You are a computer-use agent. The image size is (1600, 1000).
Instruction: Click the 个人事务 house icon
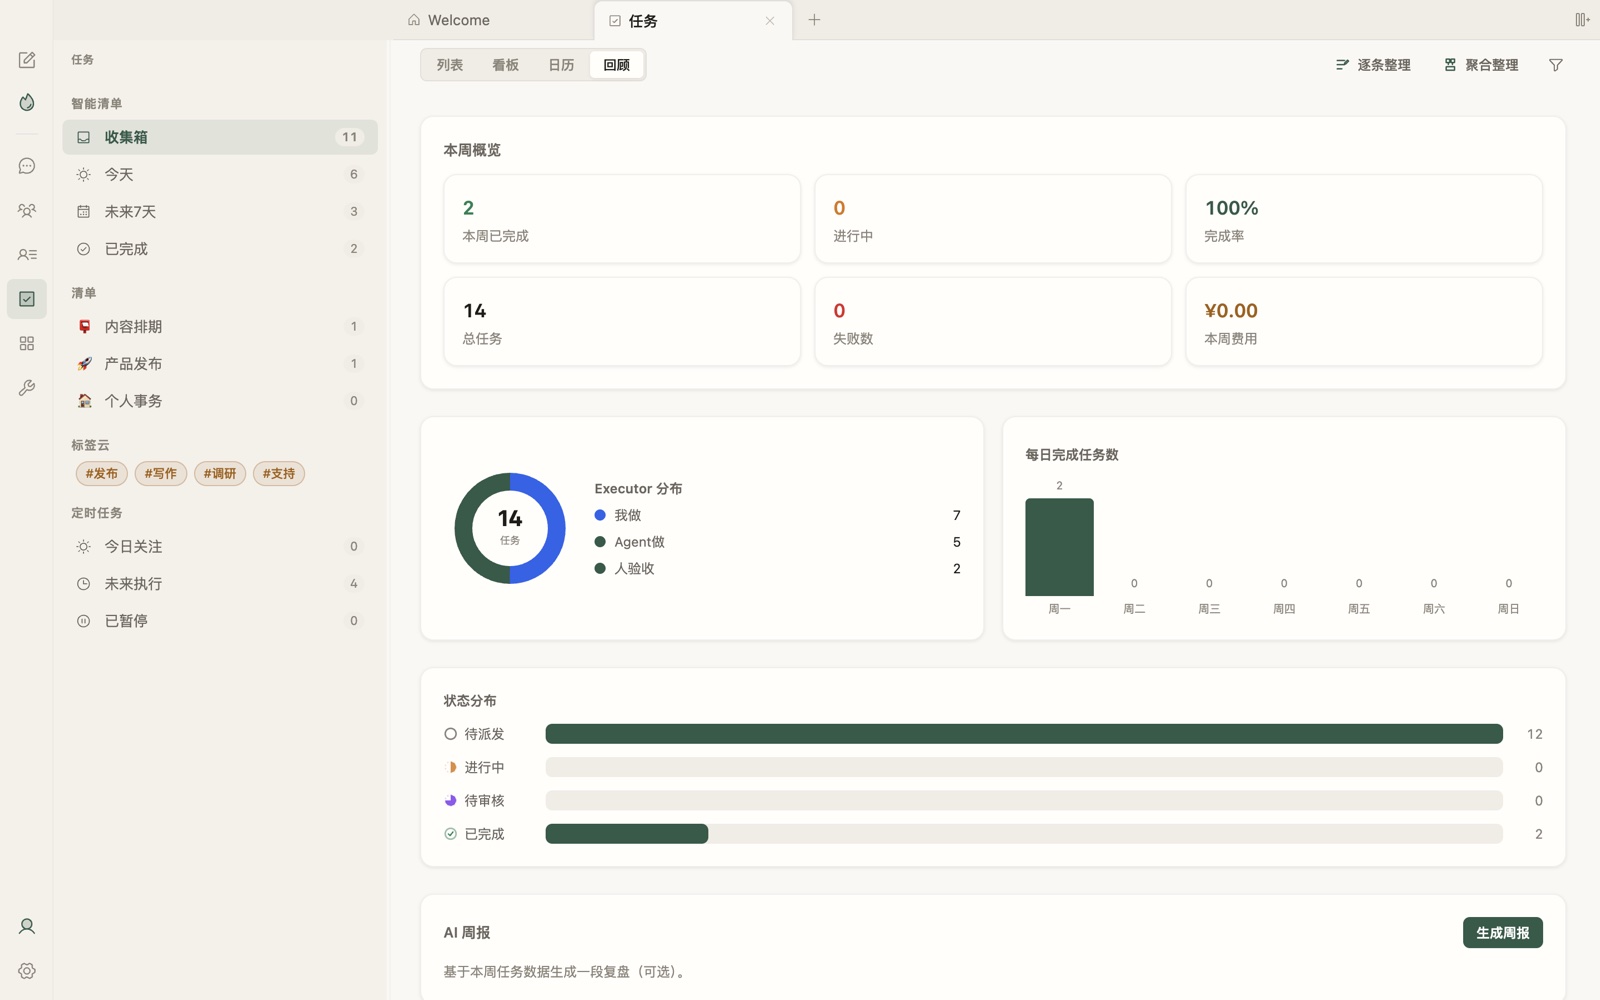point(84,401)
